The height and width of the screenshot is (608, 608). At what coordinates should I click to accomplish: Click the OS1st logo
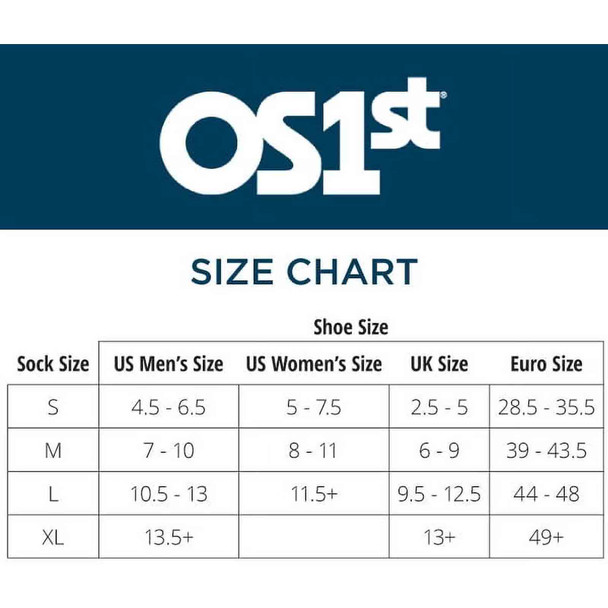point(303,136)
